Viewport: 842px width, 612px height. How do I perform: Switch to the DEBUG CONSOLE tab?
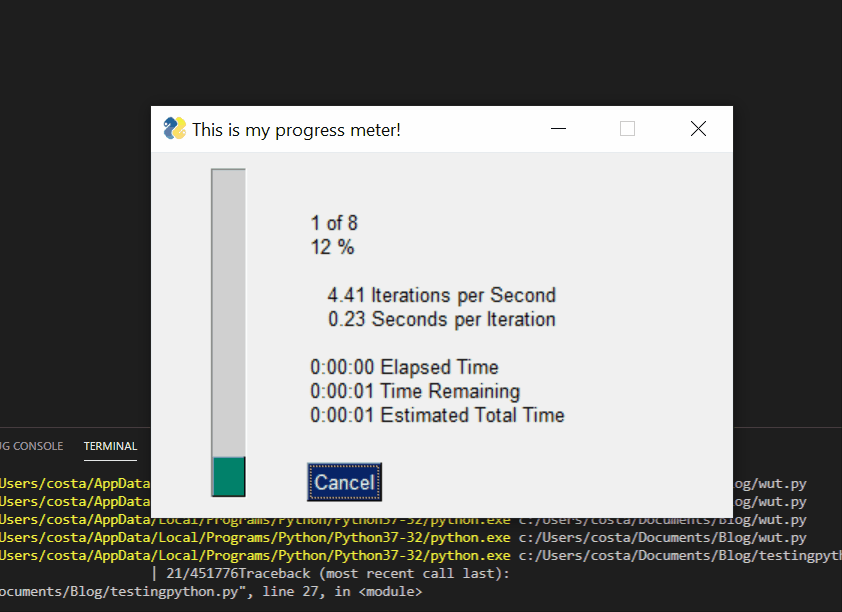pyautogui.click(x=31, y=446)
